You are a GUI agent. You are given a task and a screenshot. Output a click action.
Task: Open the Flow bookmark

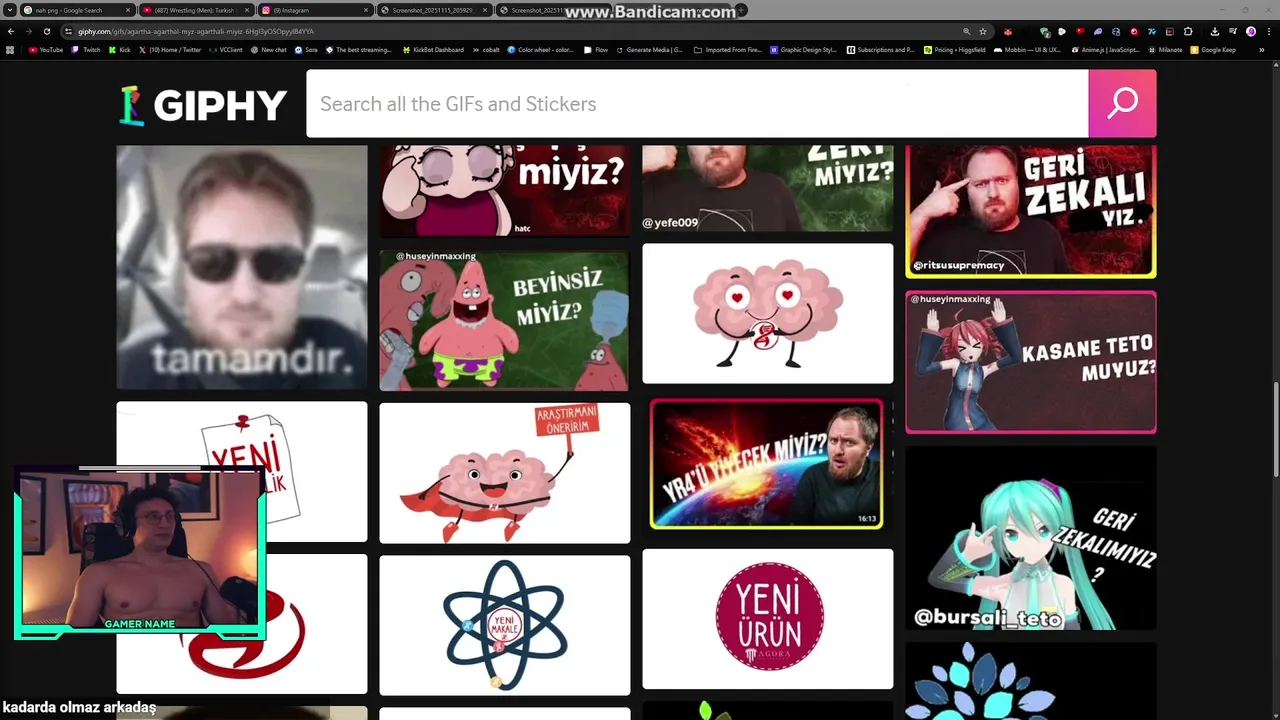pyautogui.click(x=596, y=49)
